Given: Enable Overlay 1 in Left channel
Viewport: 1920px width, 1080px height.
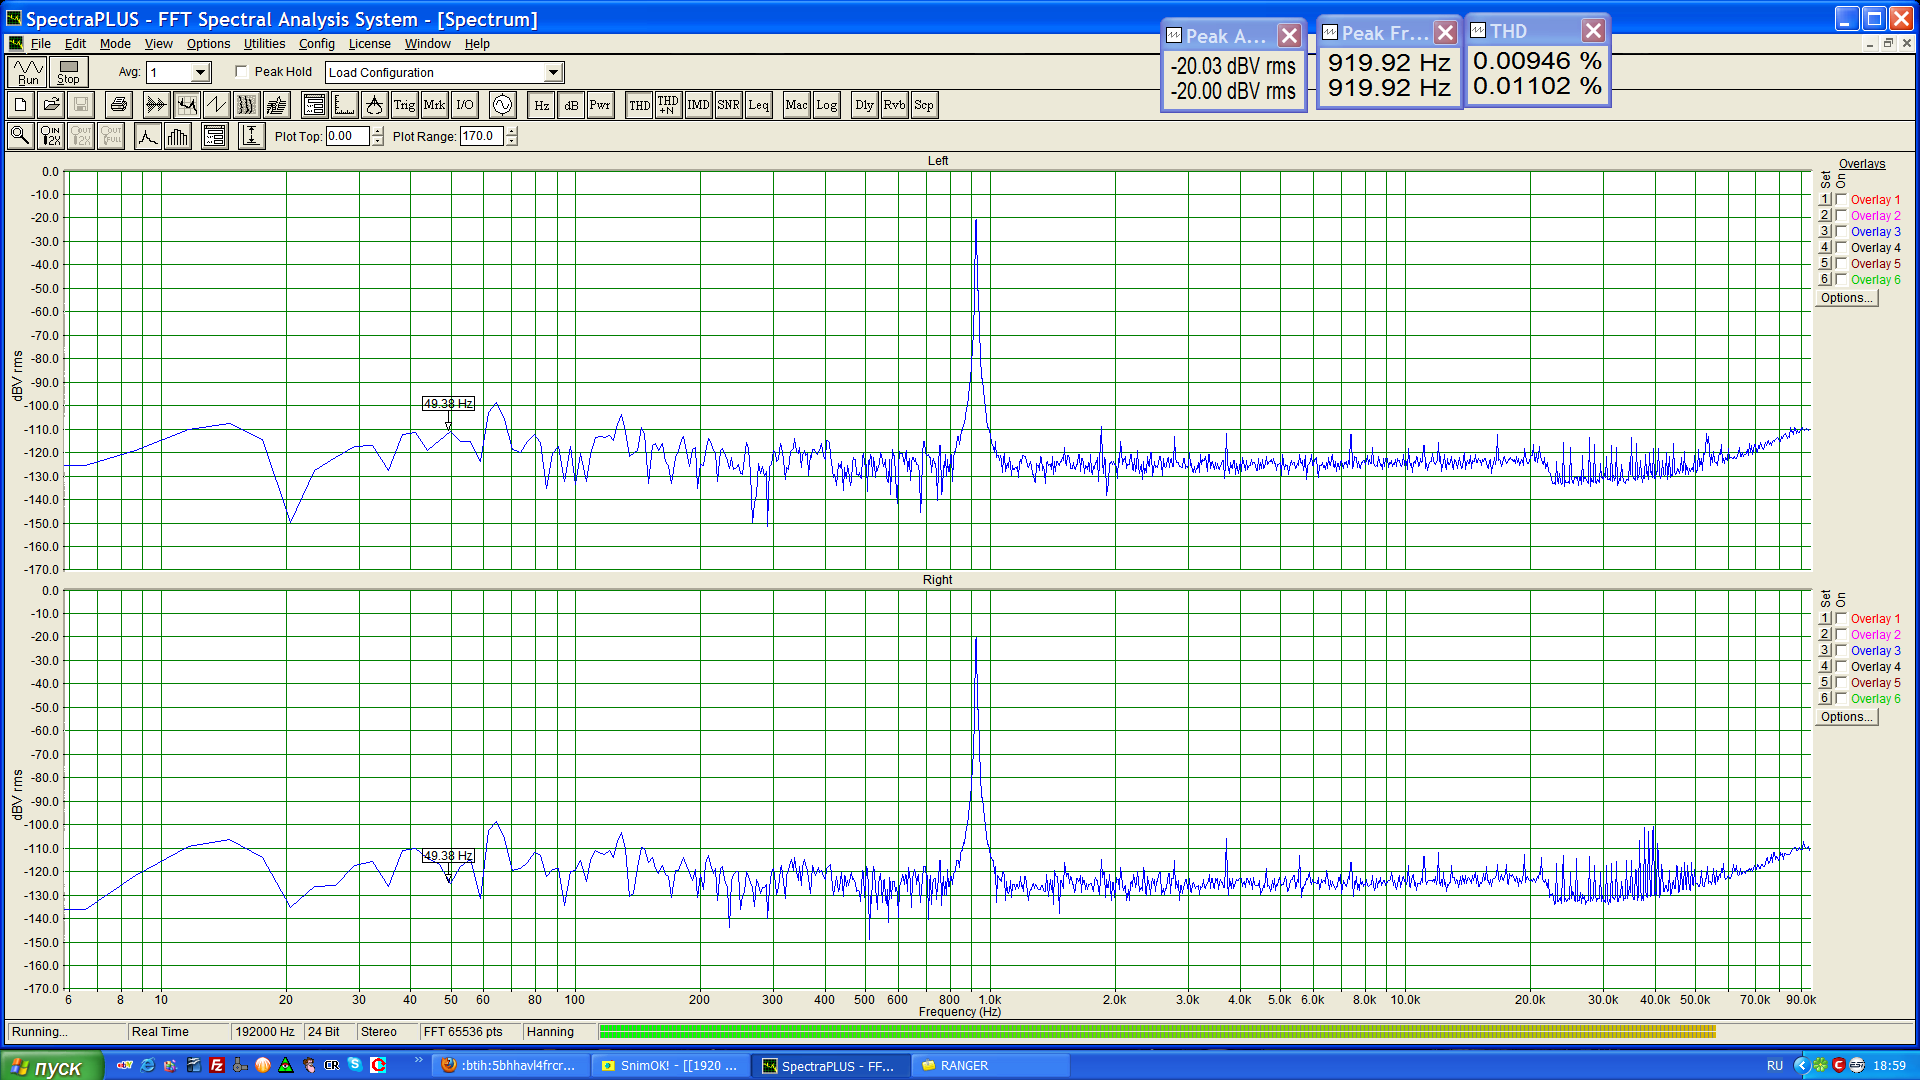Looking at the screenshot, I should pos(1841,200).
